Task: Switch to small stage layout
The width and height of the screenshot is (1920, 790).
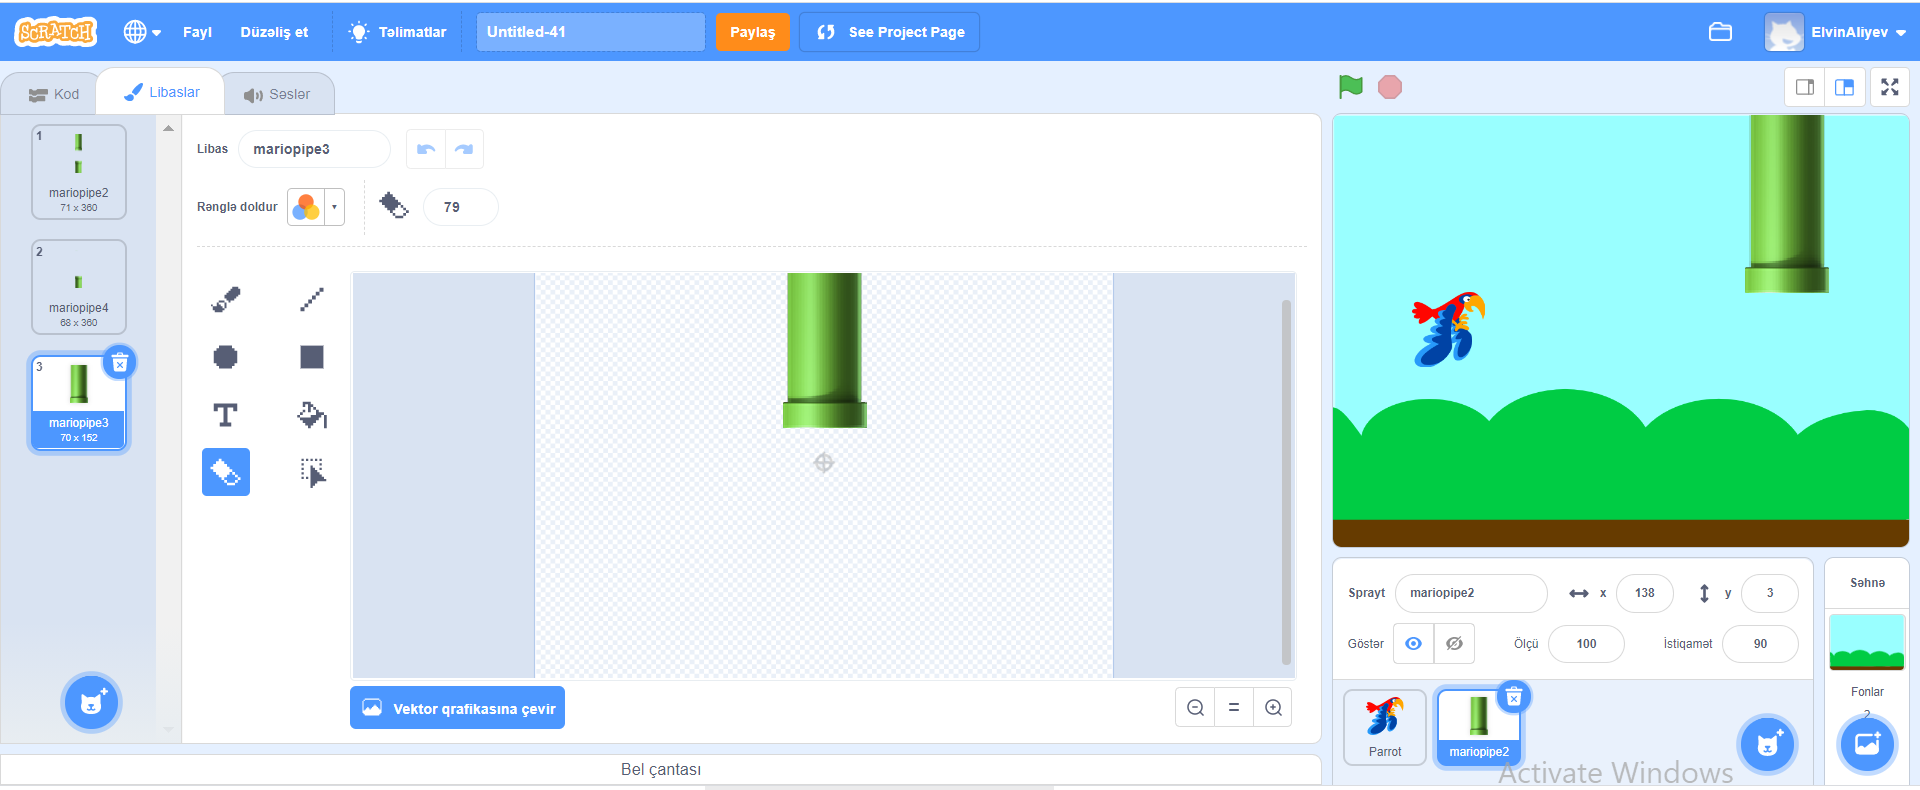Action: 1805,88
